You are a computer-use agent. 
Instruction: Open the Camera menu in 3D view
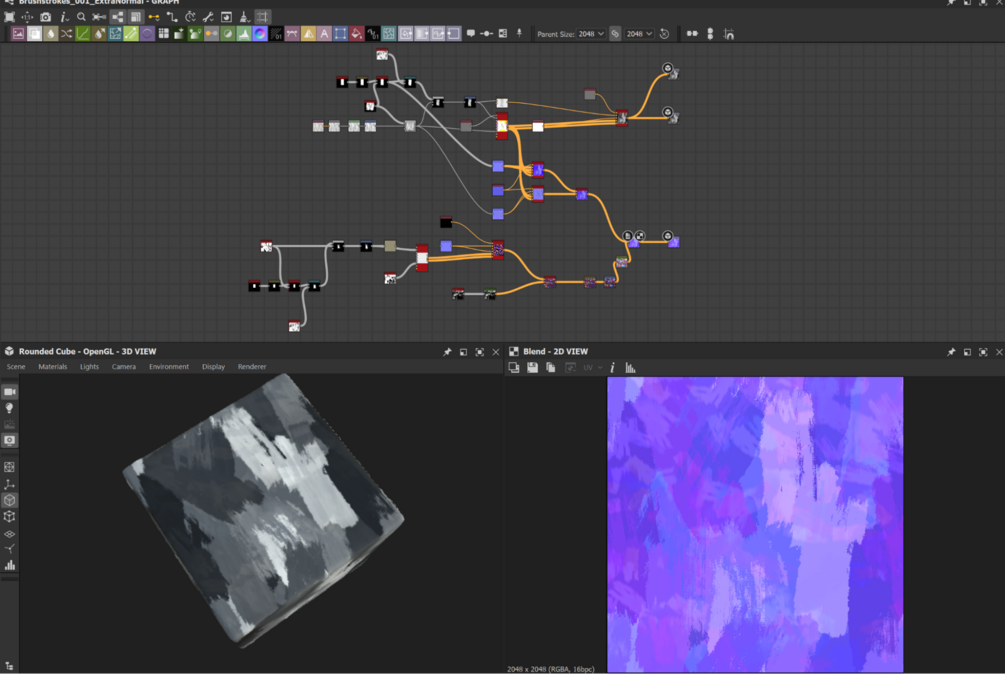pyautogui.click(x=124, y=366)
